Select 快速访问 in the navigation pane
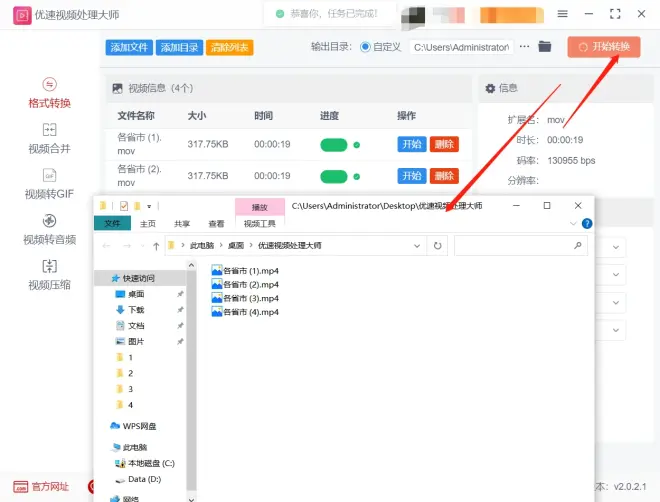 click(x=139, y=278)
